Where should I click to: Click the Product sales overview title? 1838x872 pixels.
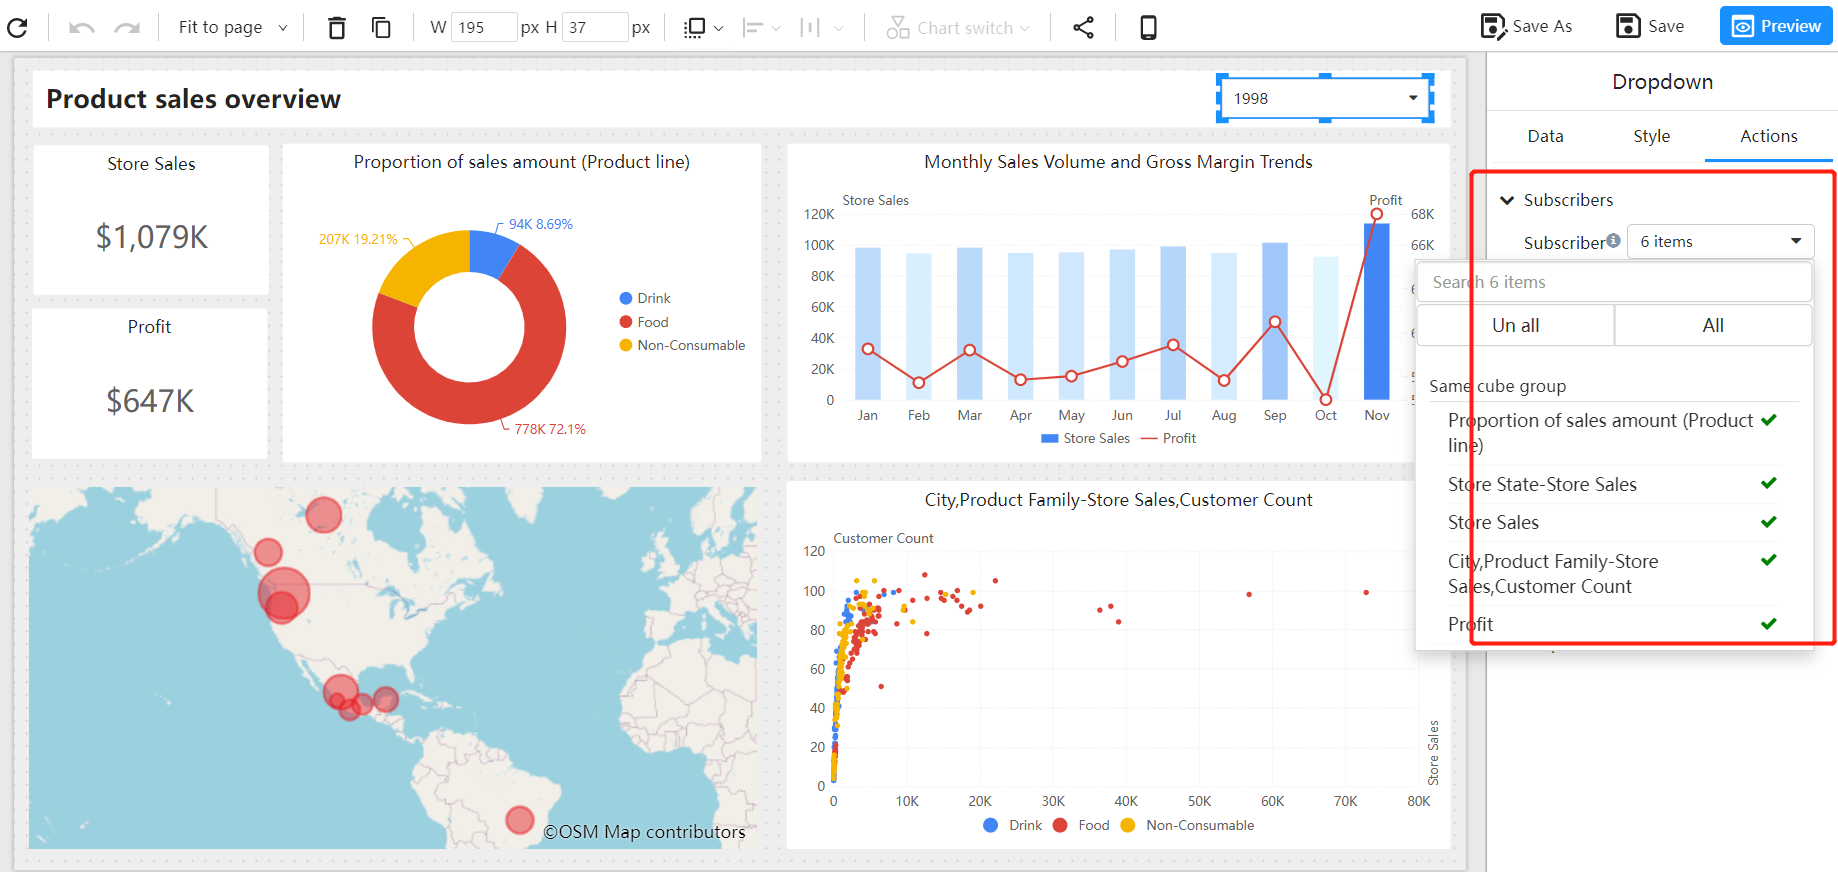193,99
